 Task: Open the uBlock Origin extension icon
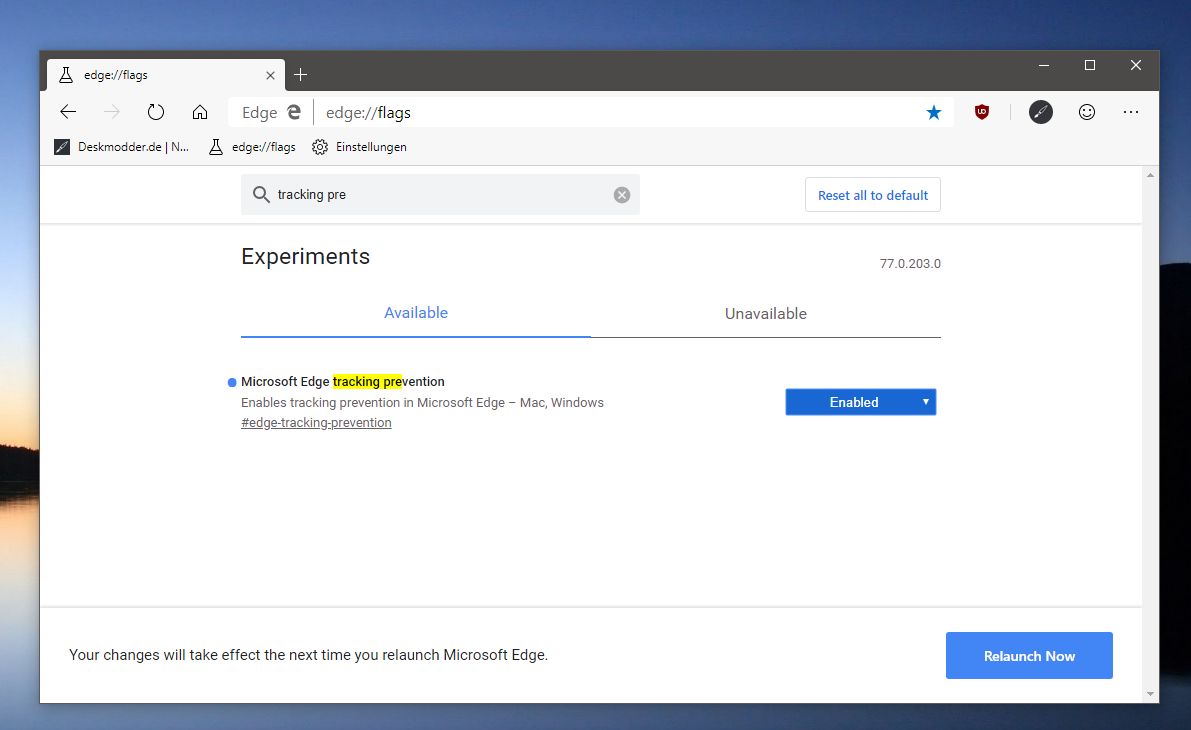[981, 112]
